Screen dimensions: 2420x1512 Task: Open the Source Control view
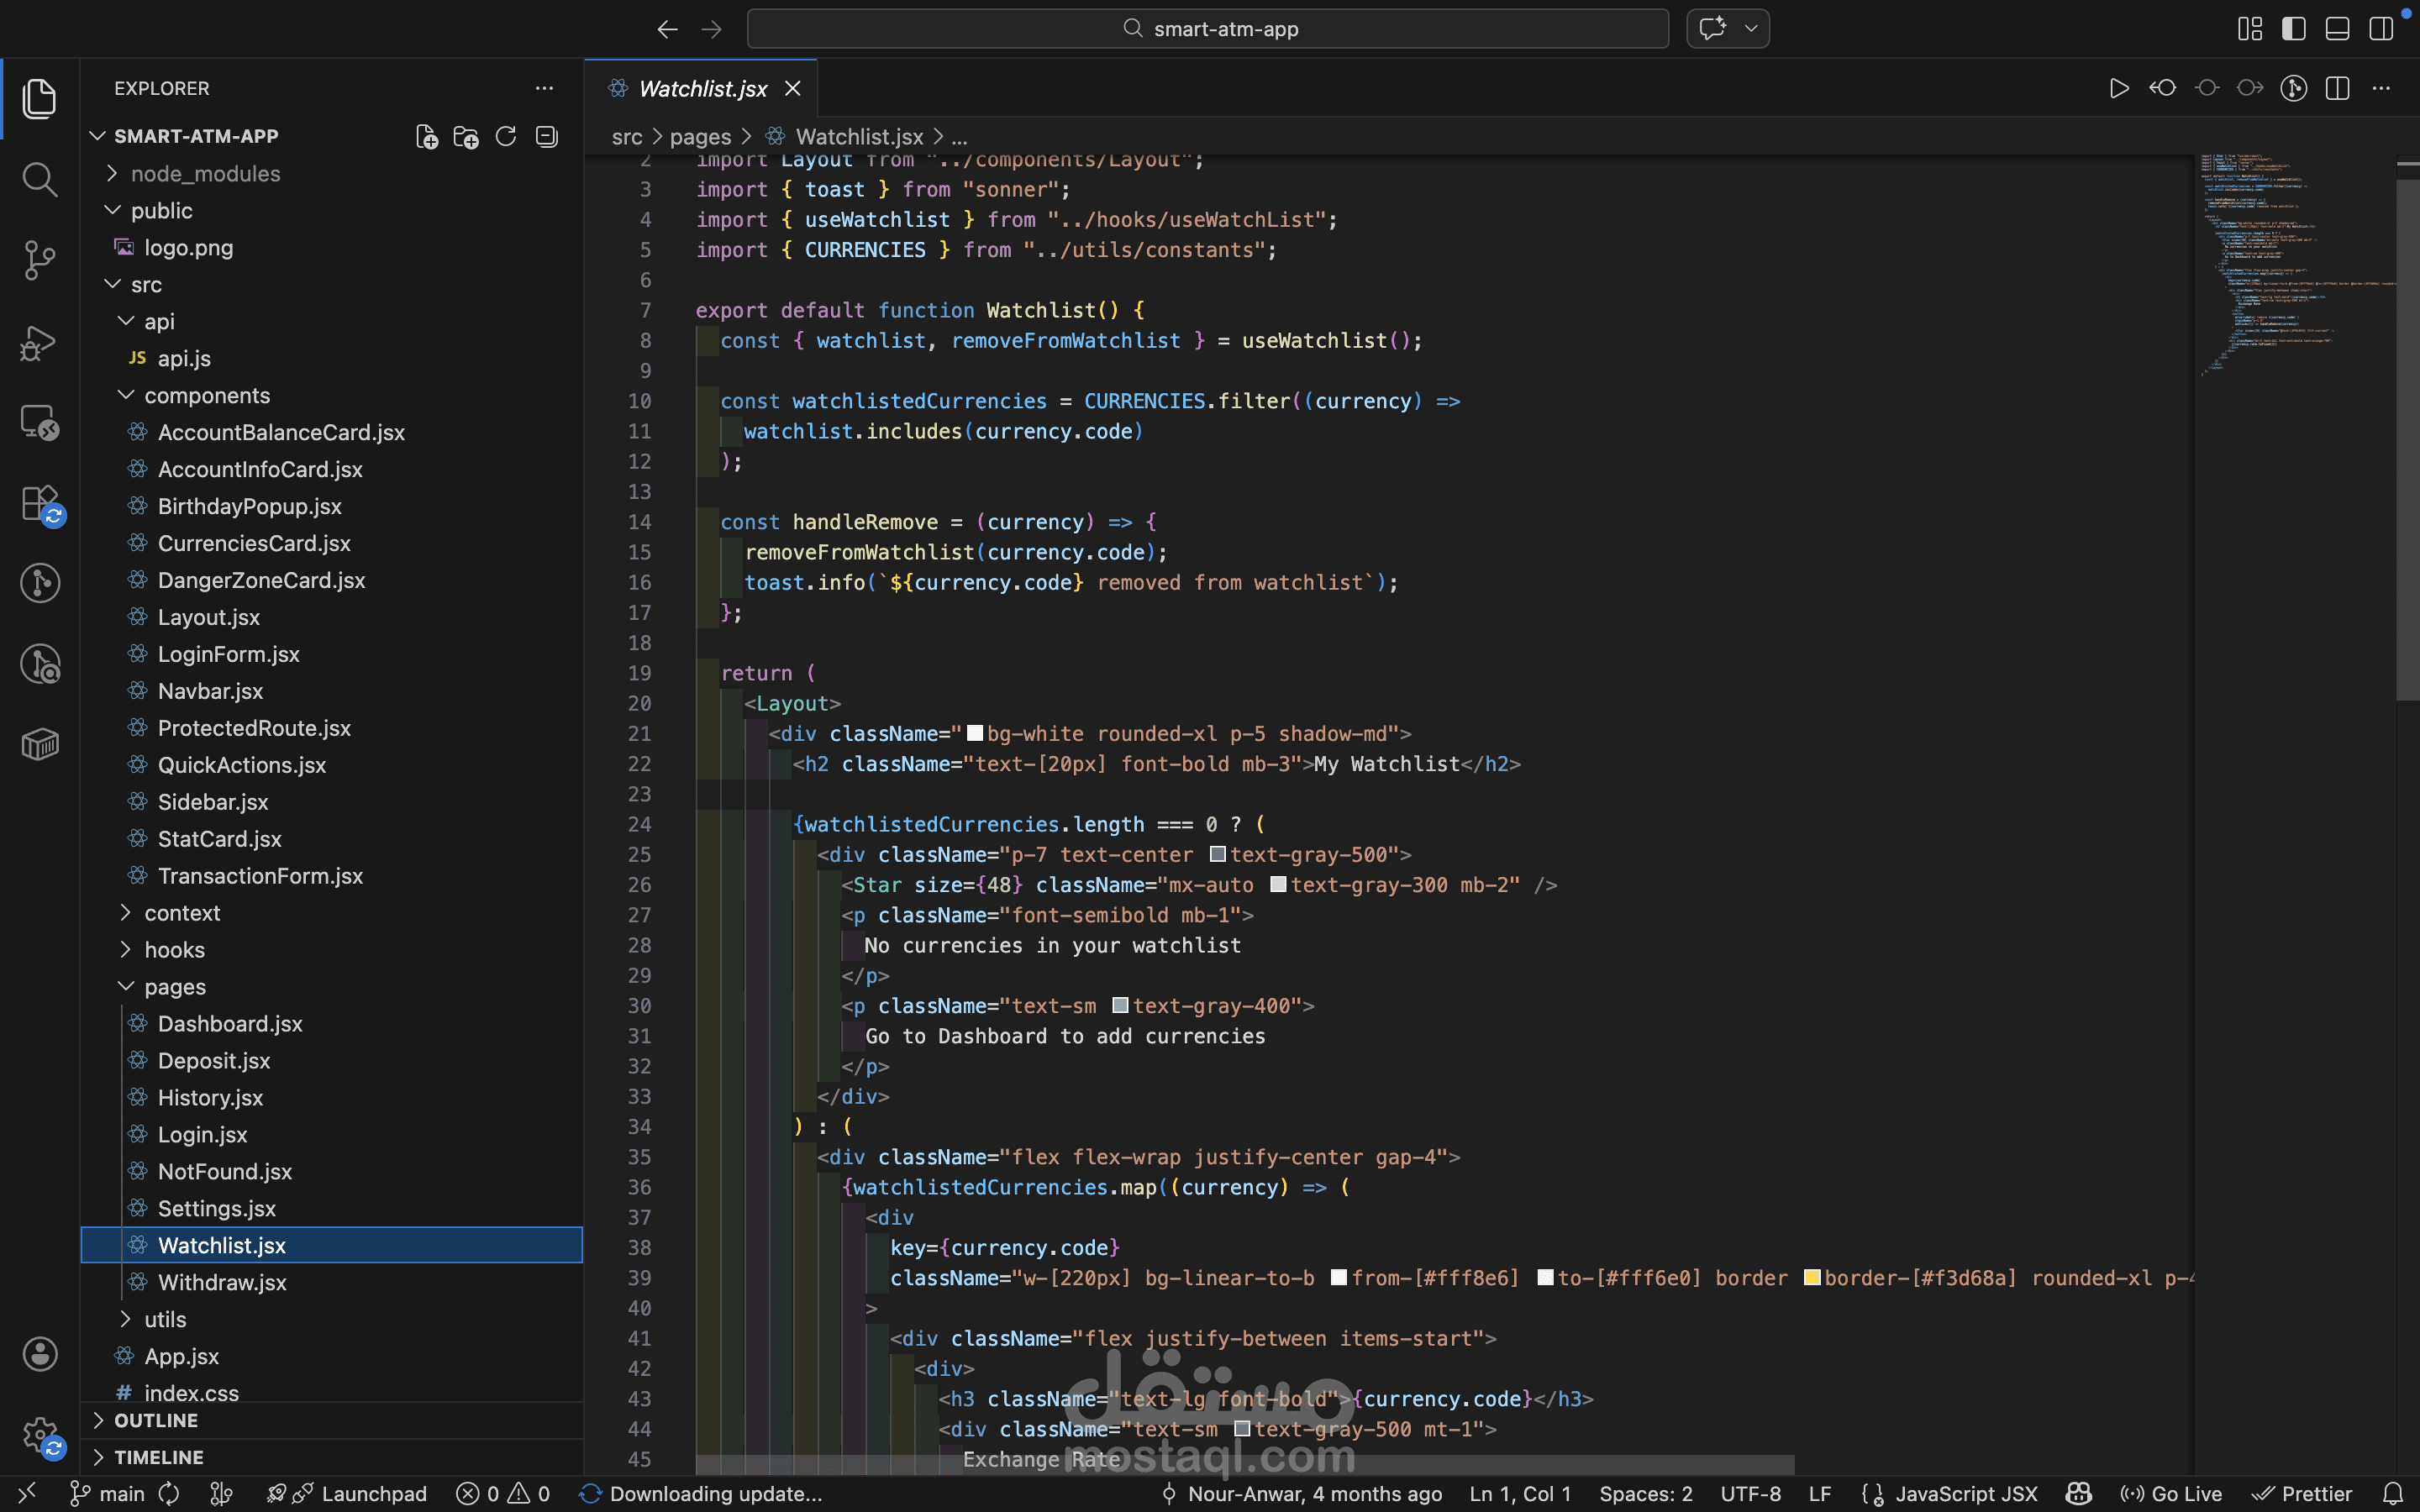39,260
